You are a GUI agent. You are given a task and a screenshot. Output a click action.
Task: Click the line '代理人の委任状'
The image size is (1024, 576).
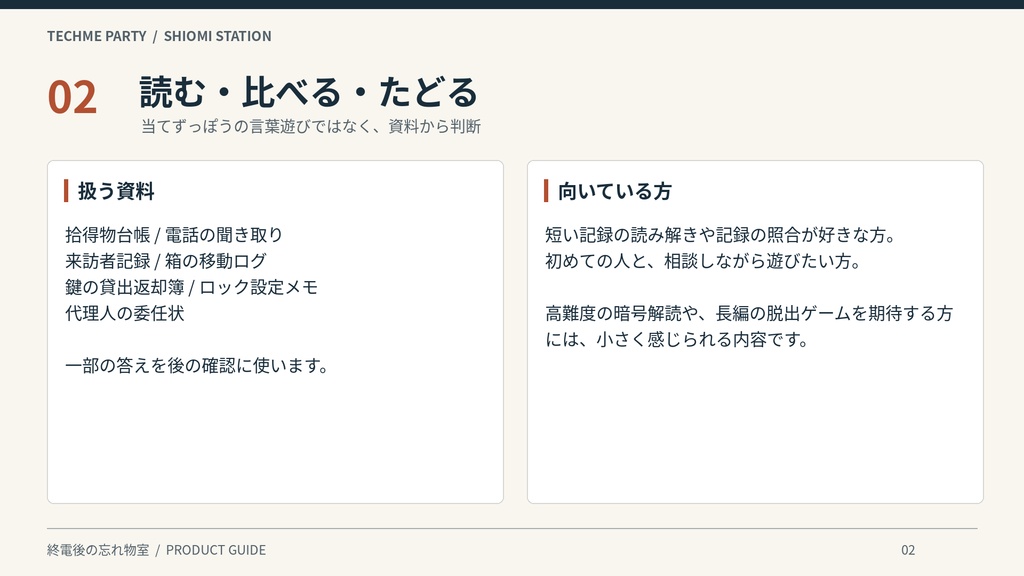[125, 313]
